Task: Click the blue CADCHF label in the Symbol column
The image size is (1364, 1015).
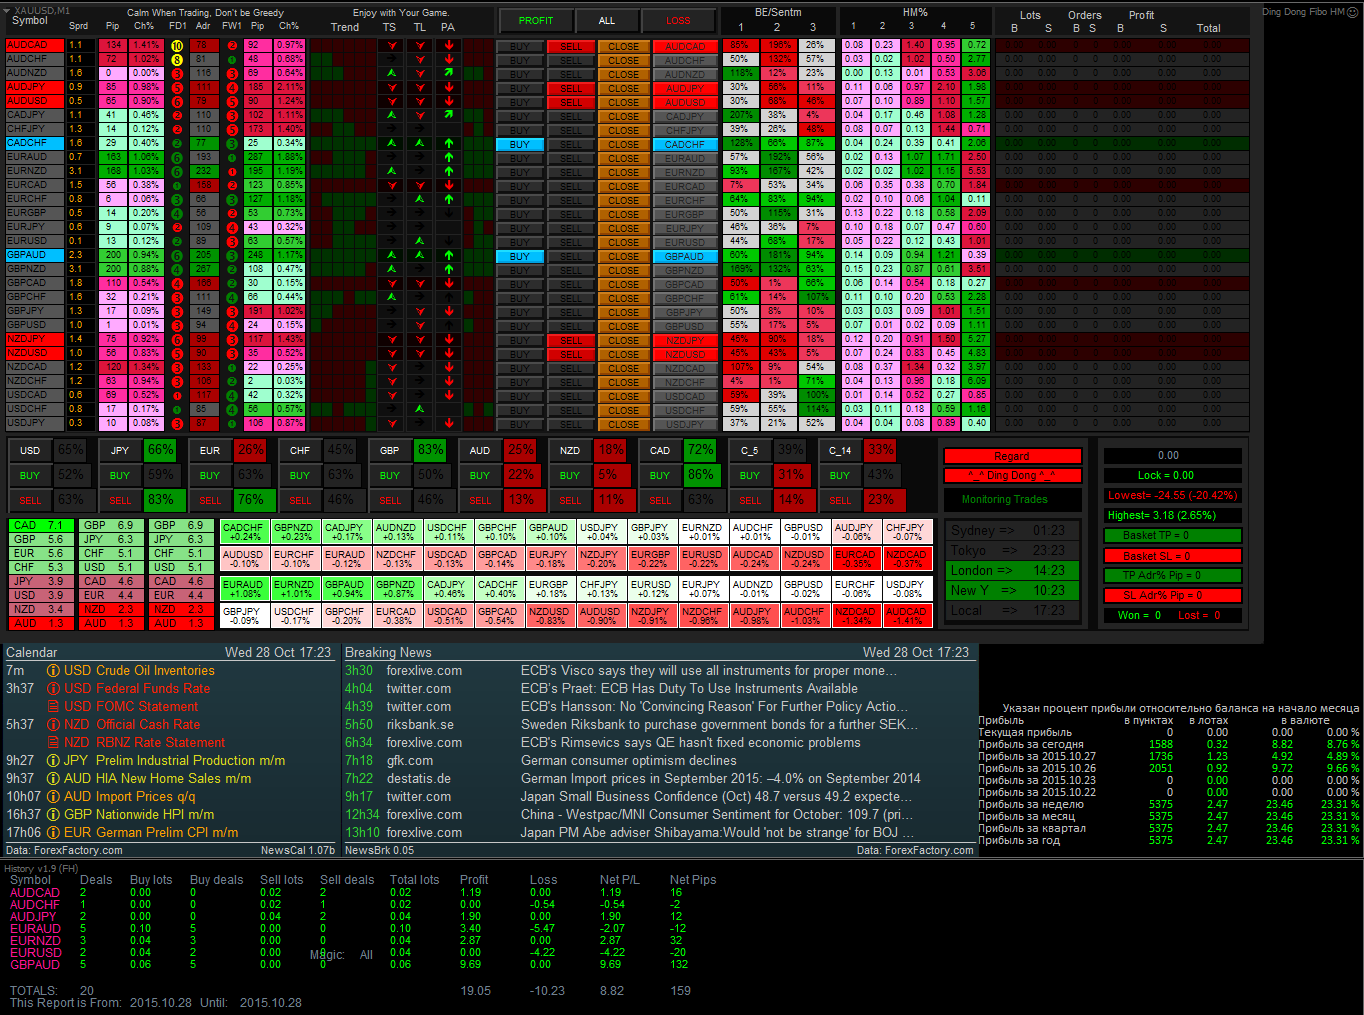Action: [35, 143]
